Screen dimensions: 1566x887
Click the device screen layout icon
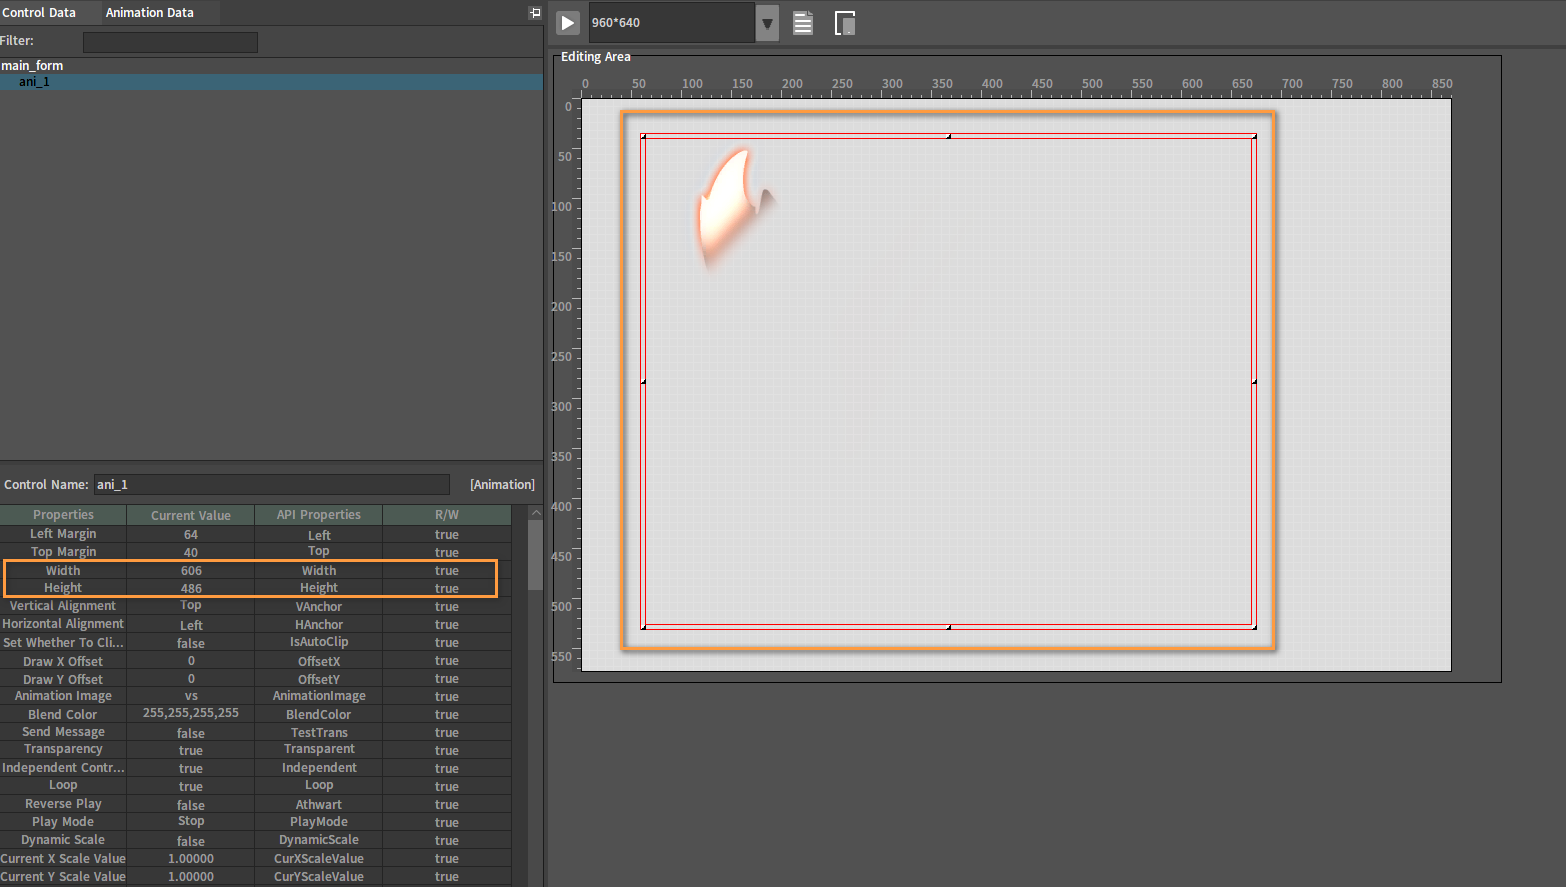[845, 23]
